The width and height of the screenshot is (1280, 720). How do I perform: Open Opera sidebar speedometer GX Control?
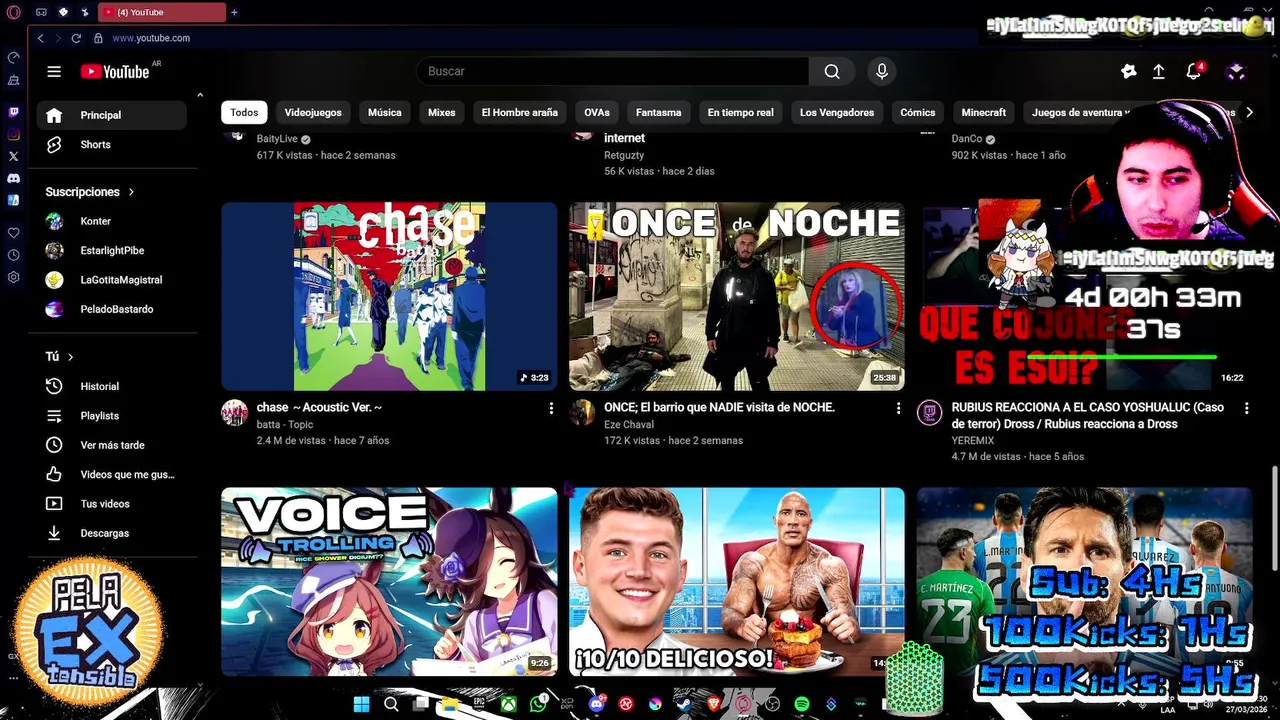point(14,58)
